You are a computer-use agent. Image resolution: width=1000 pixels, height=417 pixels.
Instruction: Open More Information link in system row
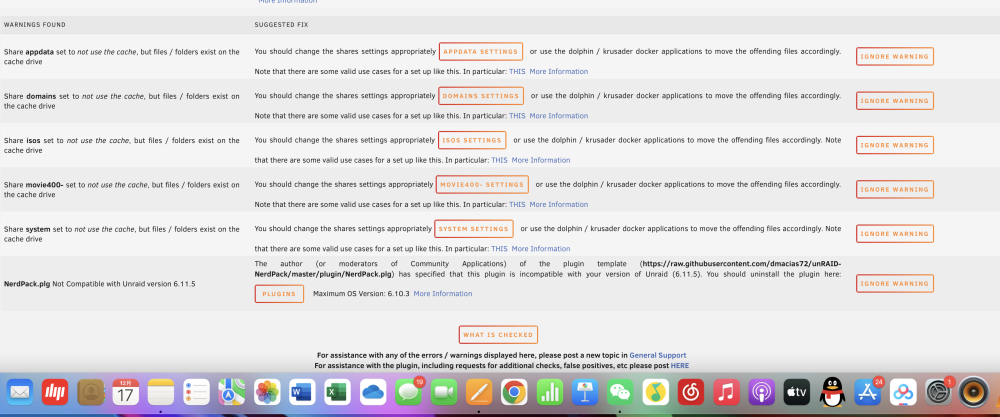[x=541, y=249]
